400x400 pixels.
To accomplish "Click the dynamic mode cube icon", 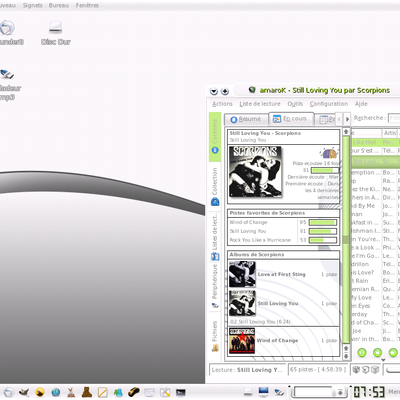I will click(375, 370).
